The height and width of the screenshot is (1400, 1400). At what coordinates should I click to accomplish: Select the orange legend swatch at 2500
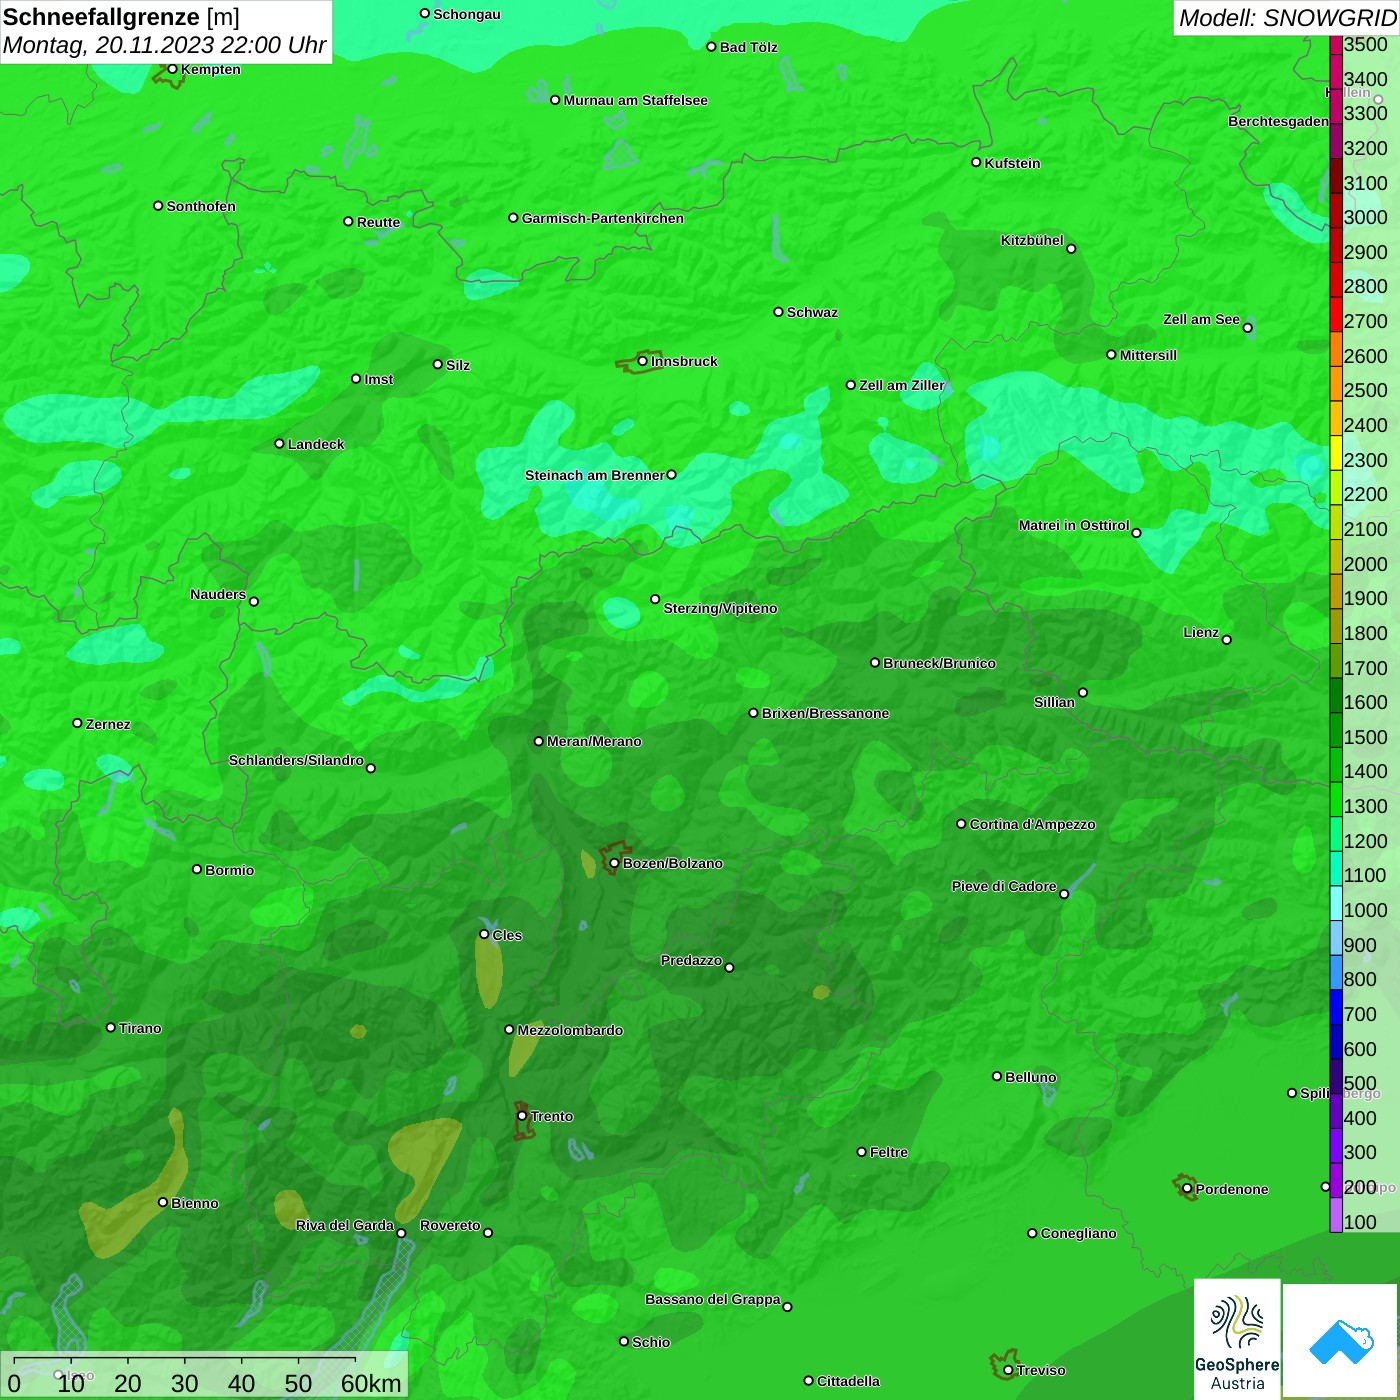click(x=1336, y=383)
